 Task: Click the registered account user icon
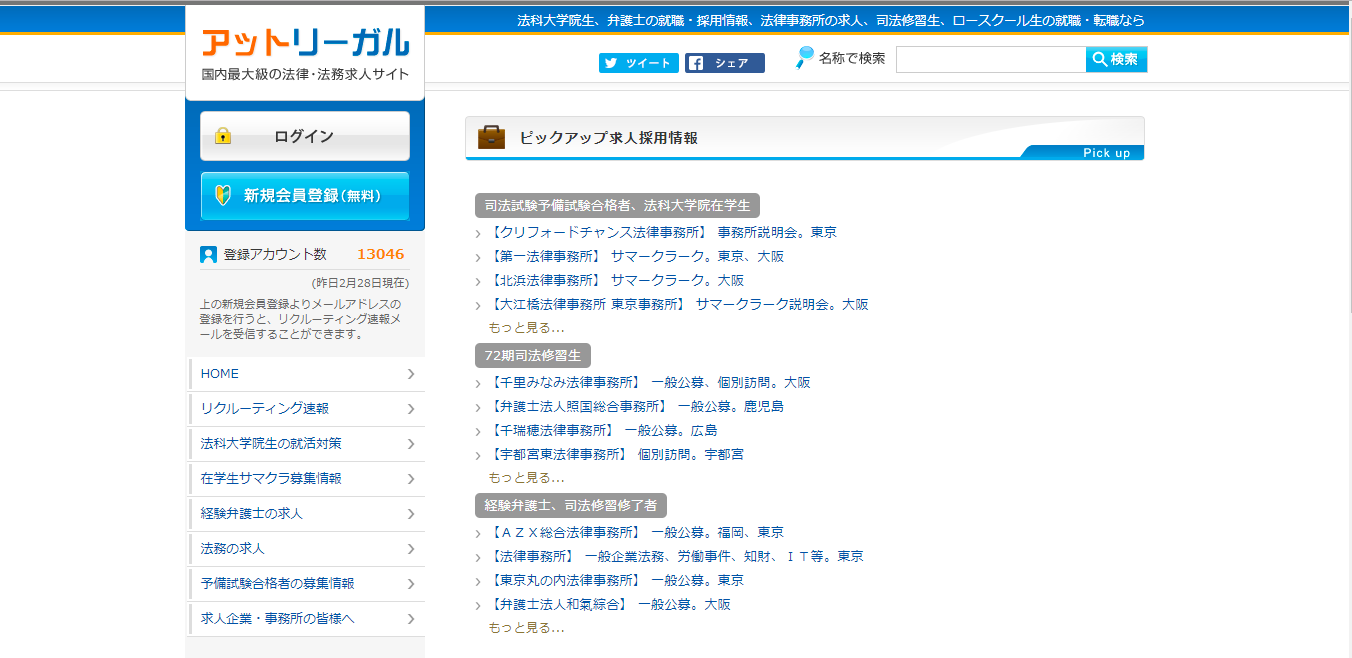[209, 254]
